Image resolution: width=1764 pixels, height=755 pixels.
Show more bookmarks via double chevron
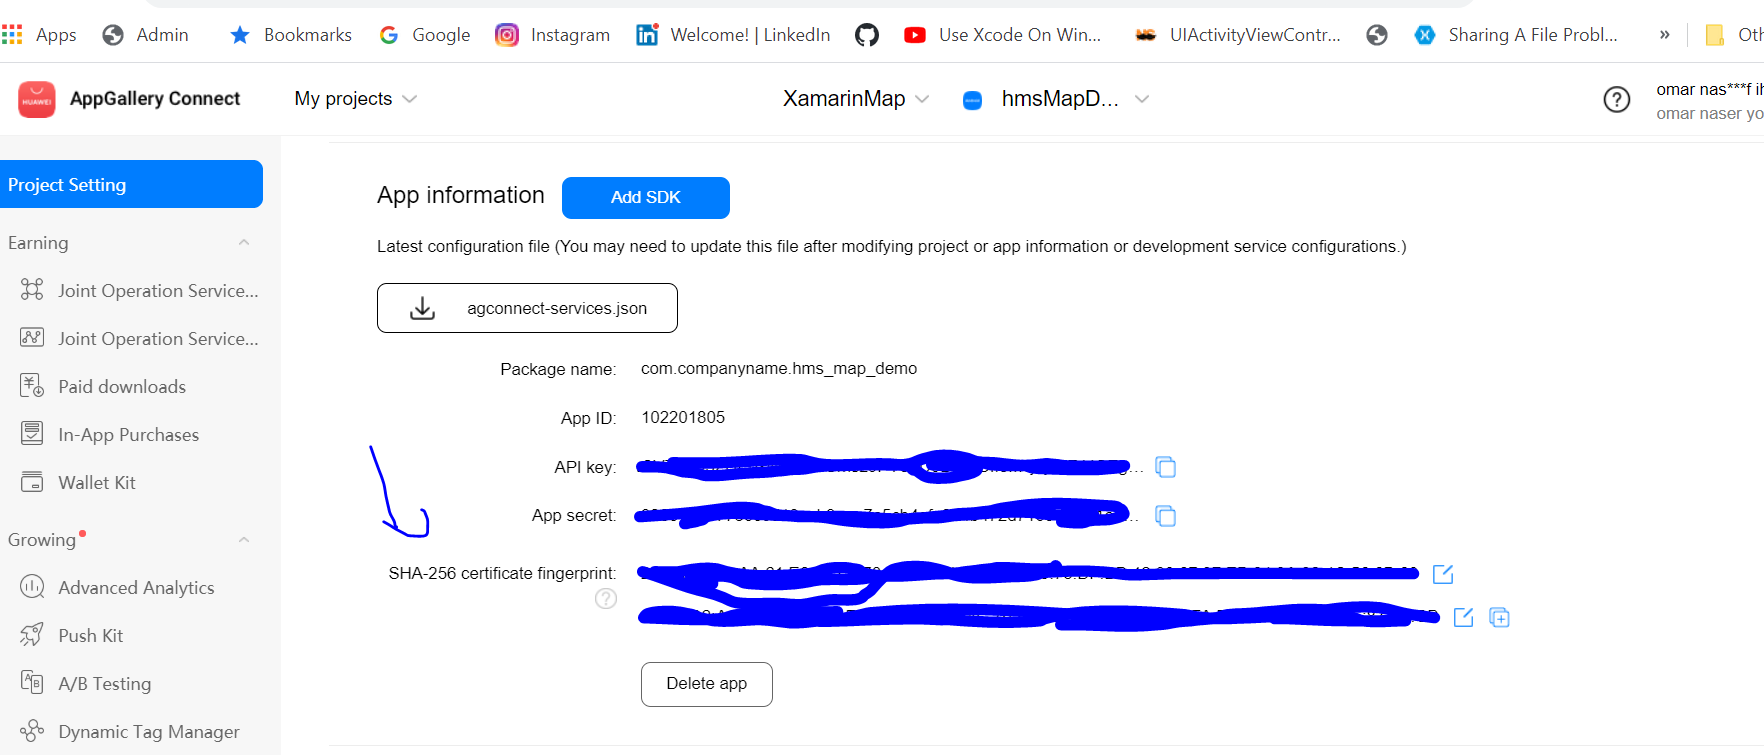1664,35
